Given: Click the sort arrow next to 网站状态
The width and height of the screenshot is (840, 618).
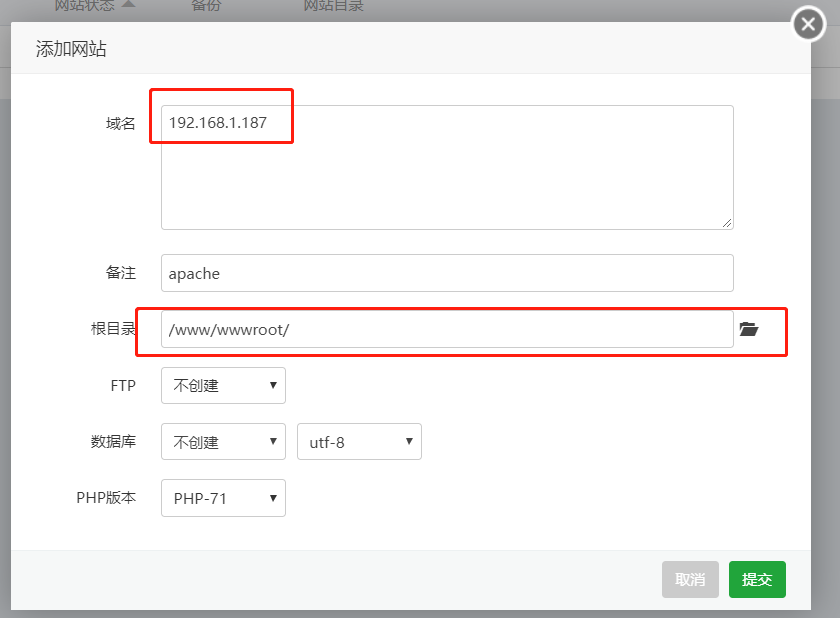Looking at the screenshot, I should pos(128,5).
